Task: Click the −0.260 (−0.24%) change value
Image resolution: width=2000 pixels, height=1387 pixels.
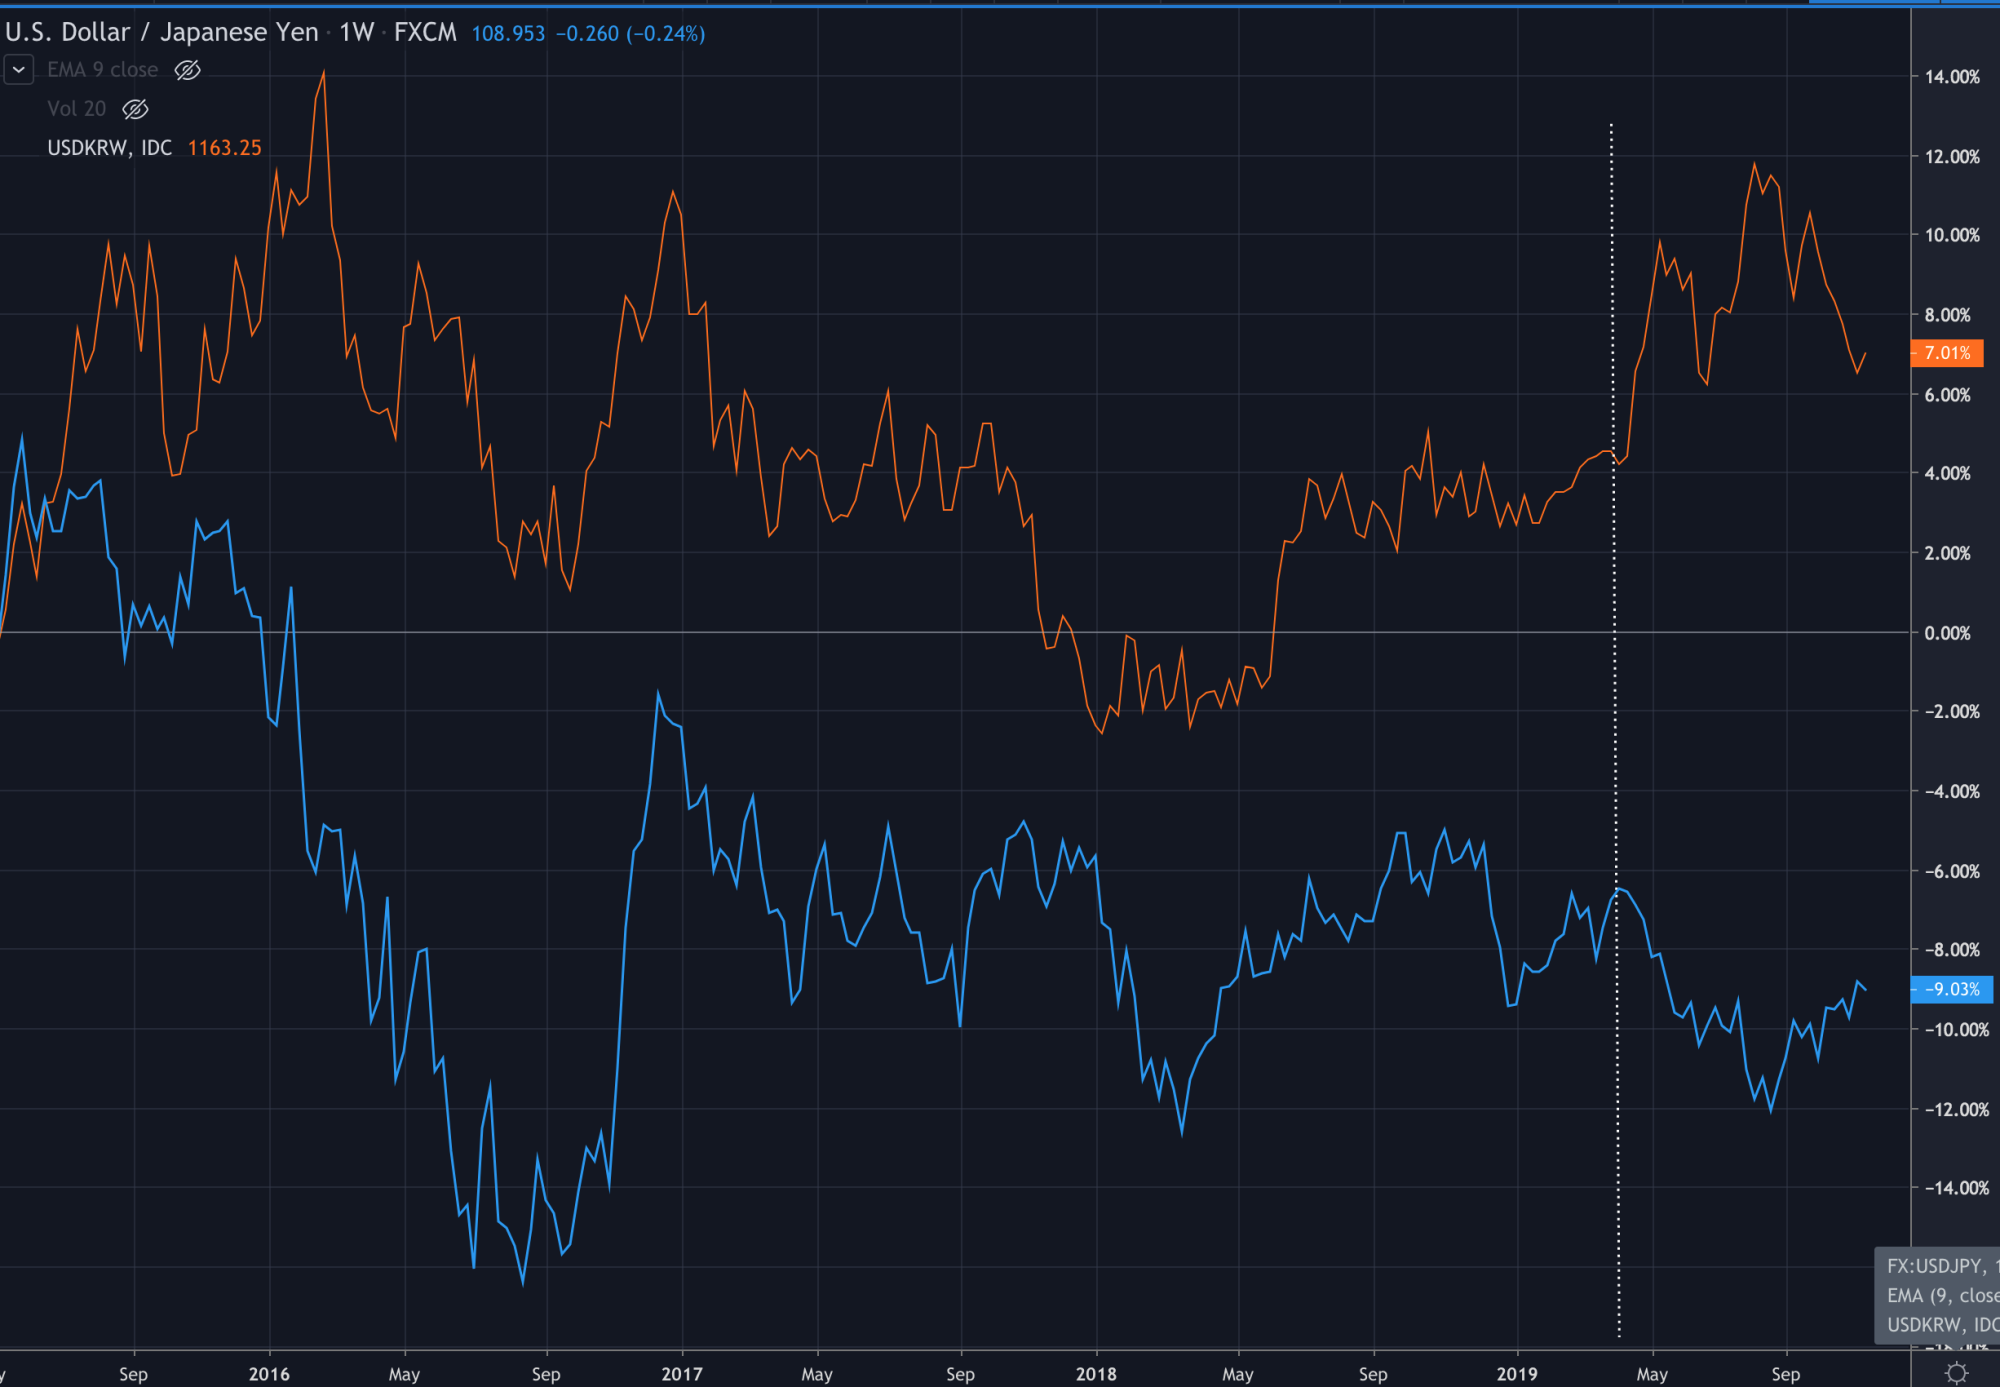Action: click(x=630, y=34)
